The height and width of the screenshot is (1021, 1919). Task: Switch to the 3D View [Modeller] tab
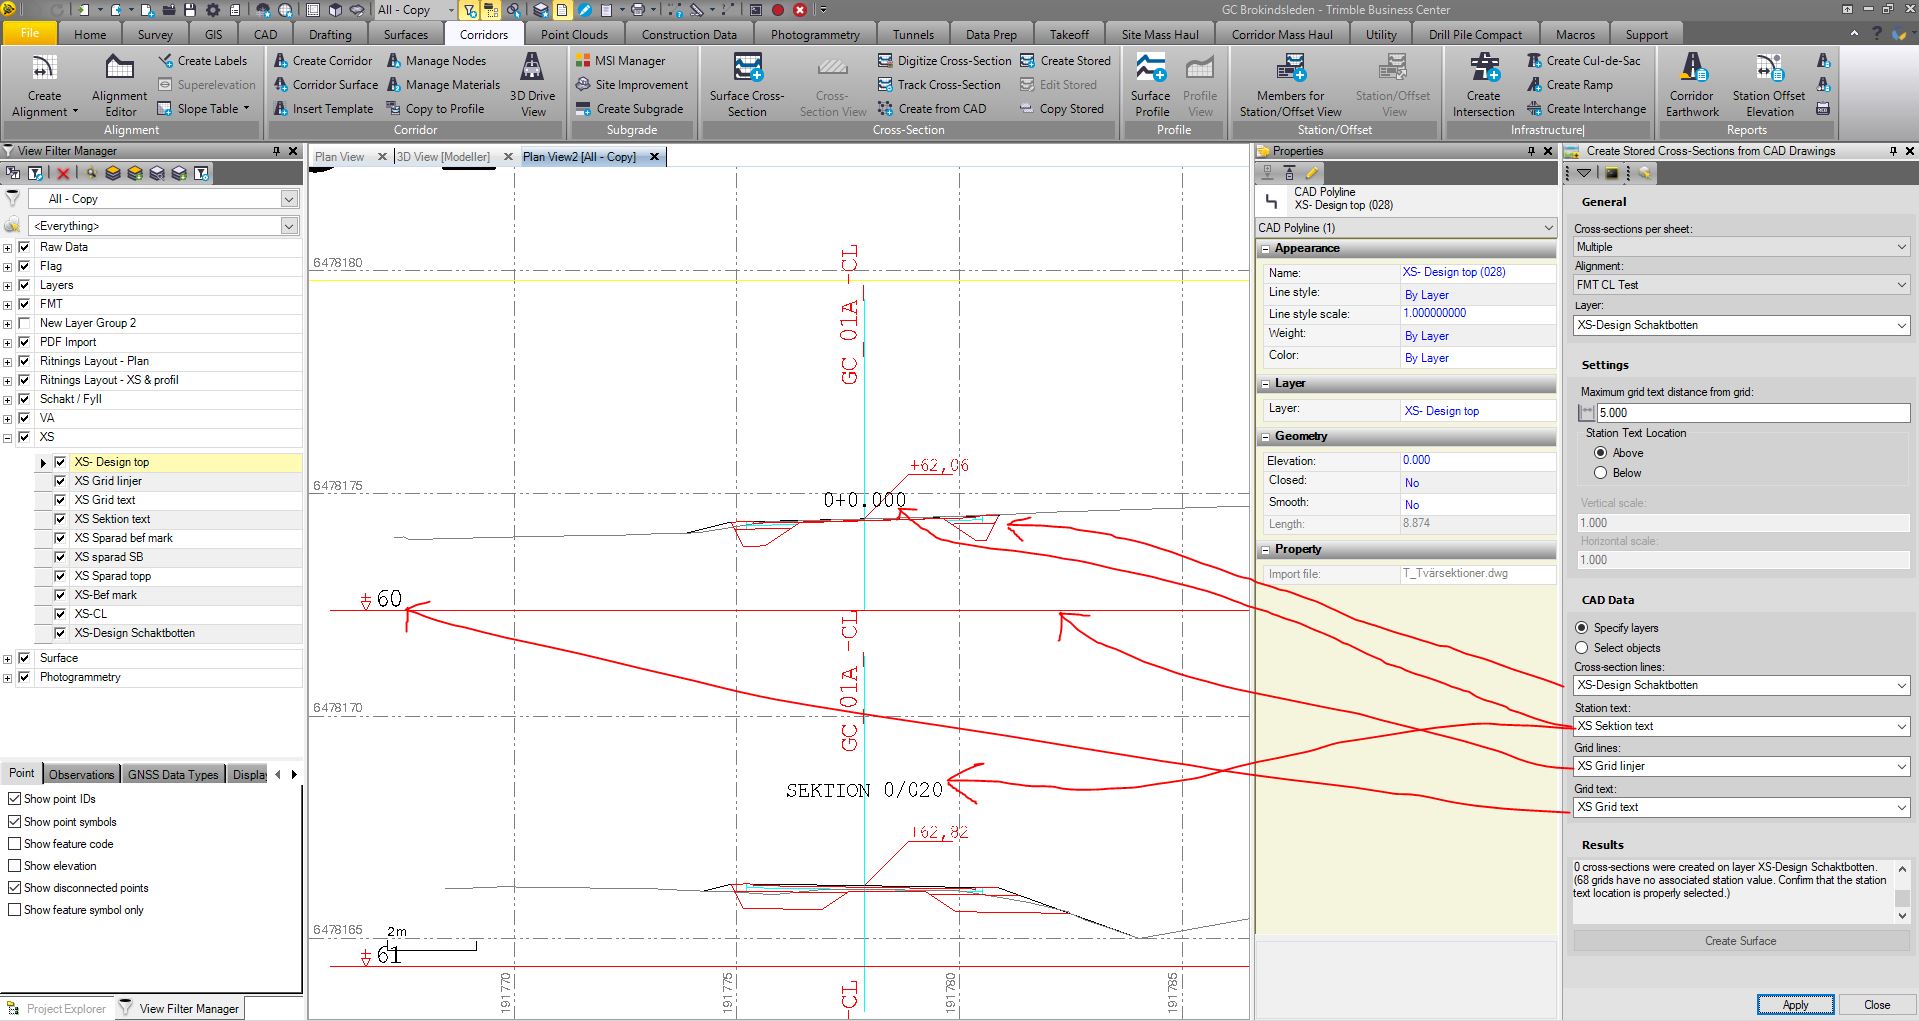click(x=444, y=156)
